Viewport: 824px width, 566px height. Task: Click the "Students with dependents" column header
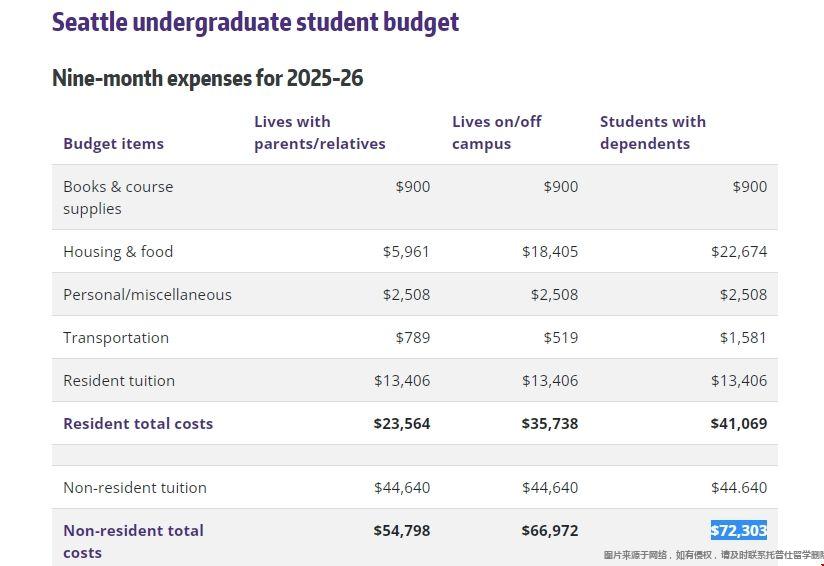point(652,132)
